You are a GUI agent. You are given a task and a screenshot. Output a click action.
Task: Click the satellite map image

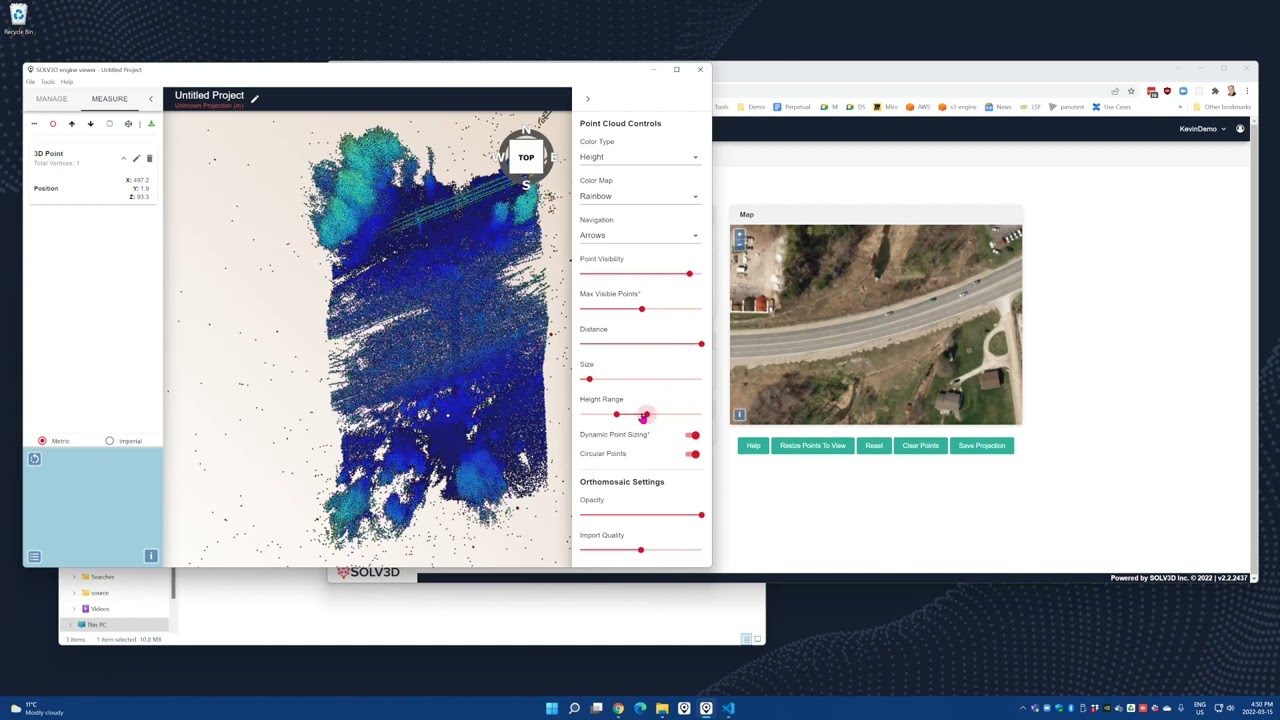pos(876,325)
